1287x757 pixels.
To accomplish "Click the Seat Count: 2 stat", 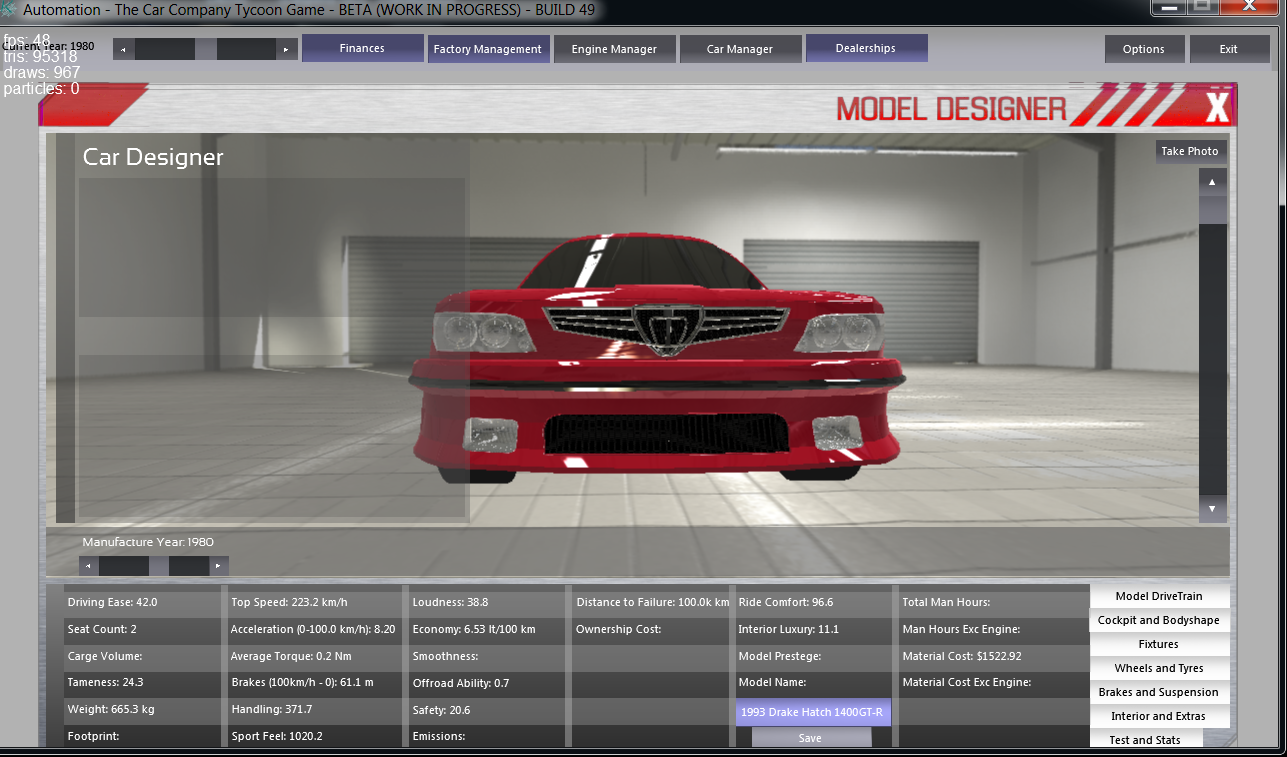I will click(102, 630).
